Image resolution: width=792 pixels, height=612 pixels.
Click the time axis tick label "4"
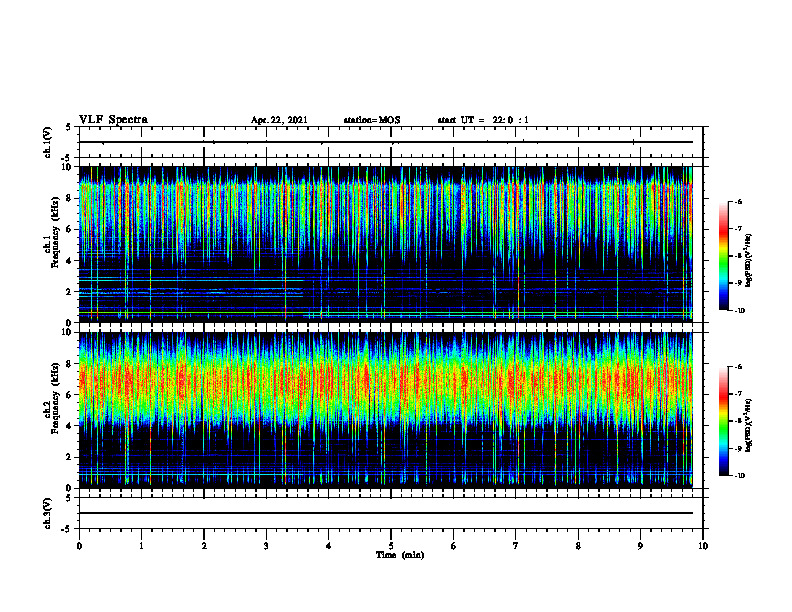click(x=329, y=546)
